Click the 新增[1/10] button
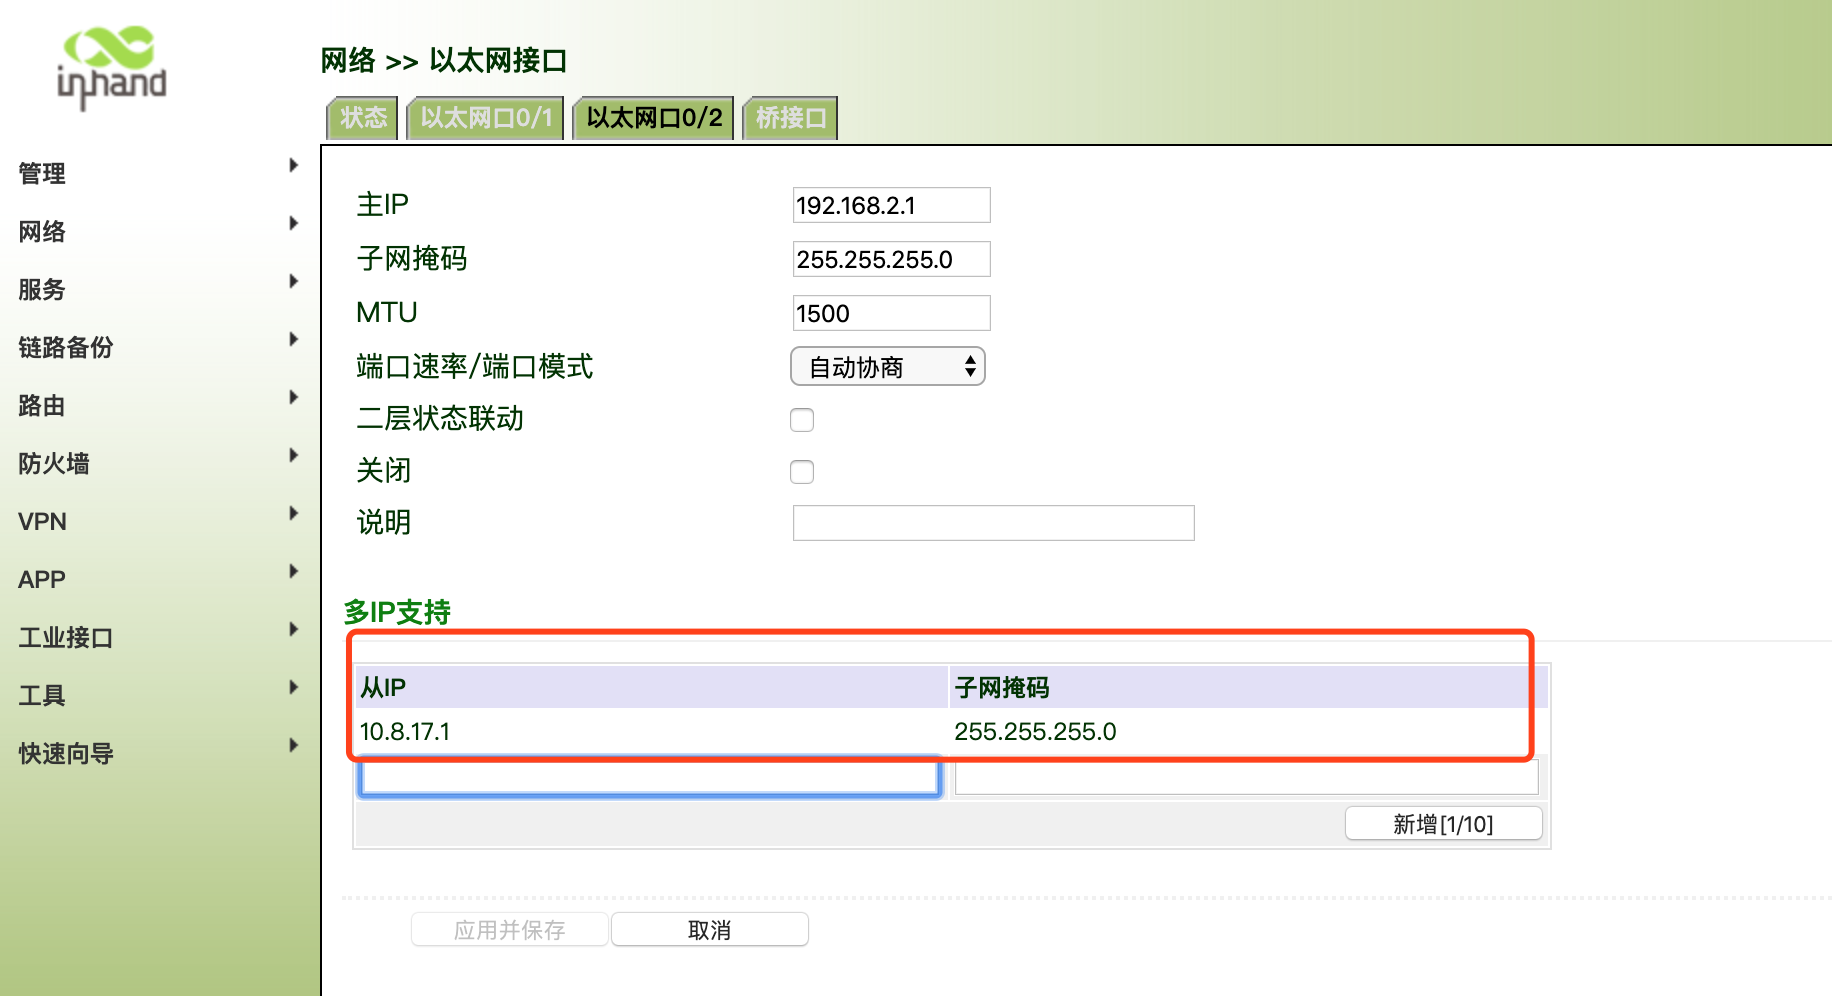Screen dimensions: 1832x996 [1443, 824]
